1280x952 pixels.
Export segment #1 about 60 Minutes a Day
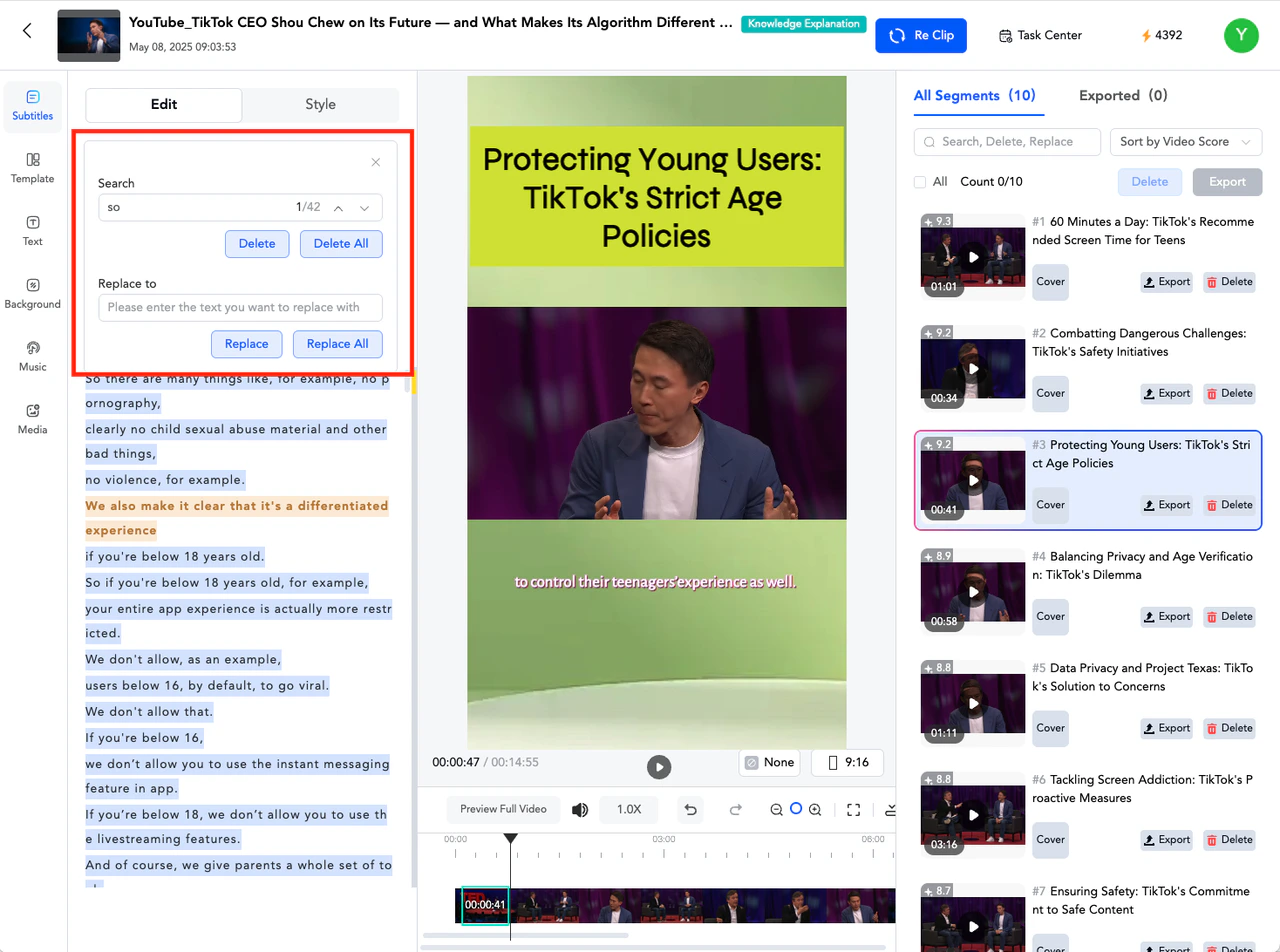tap(1167, 282)
